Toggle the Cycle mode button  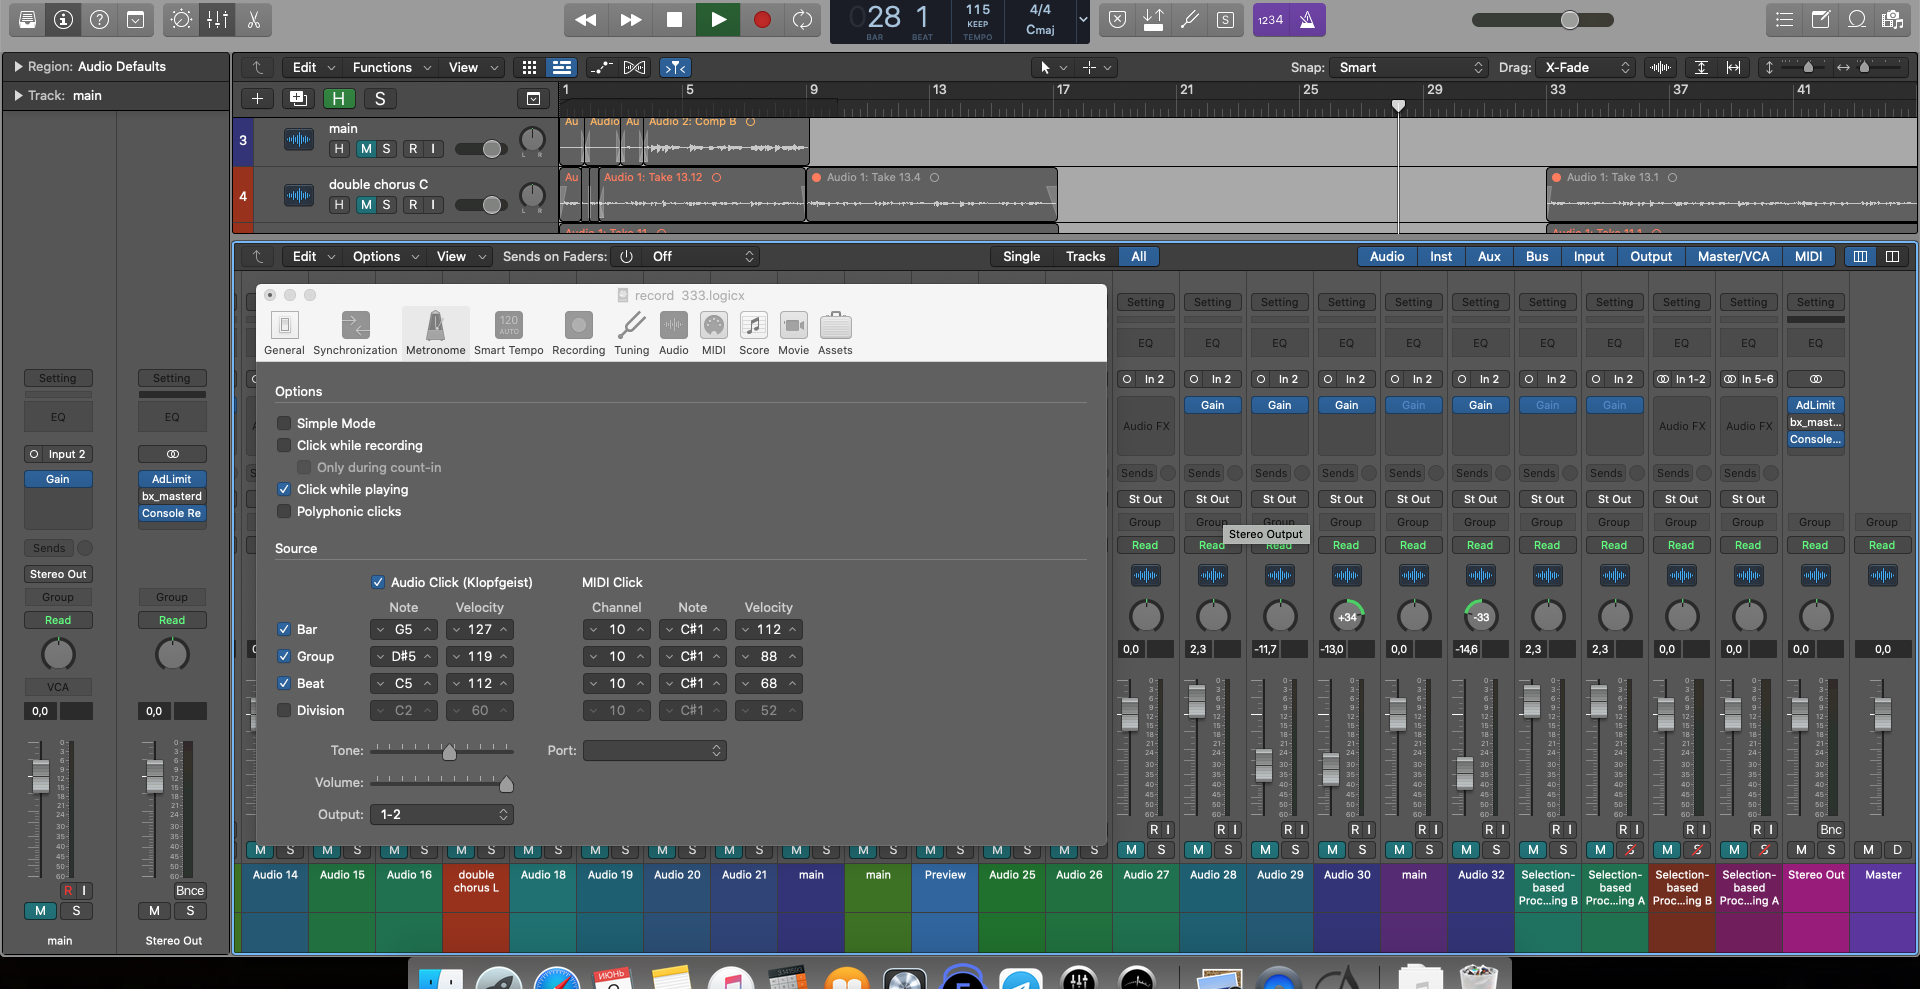(x=802, y=20)
